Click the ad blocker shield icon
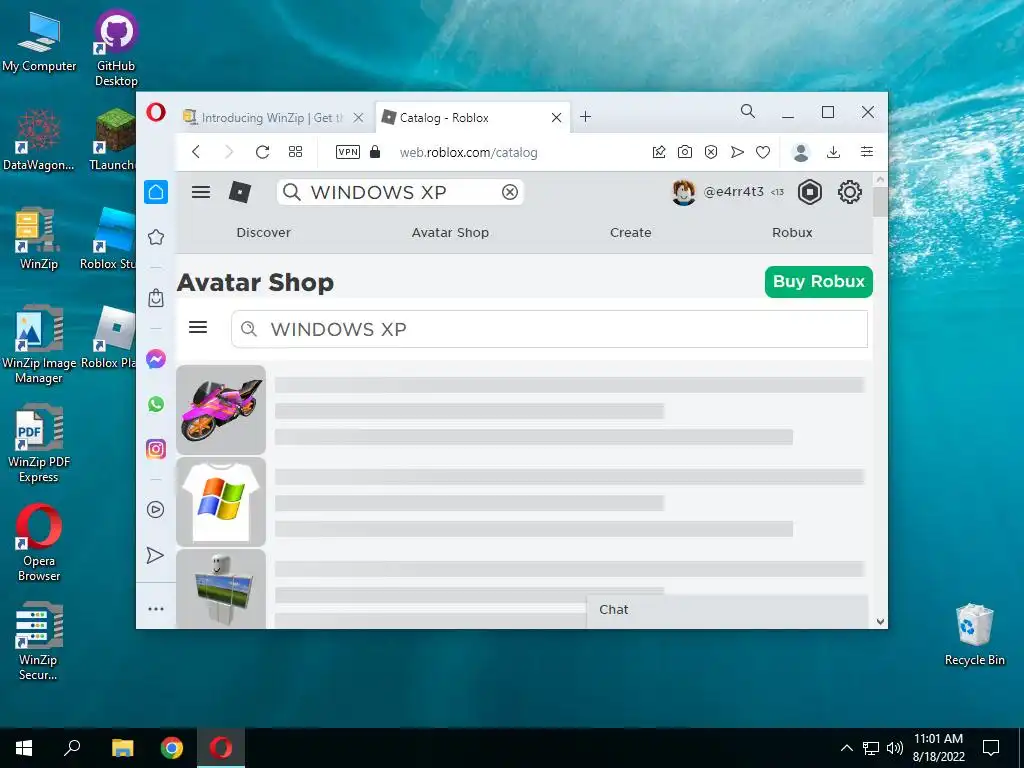This screenshot has height=768, width=1024. coord(711,152)
